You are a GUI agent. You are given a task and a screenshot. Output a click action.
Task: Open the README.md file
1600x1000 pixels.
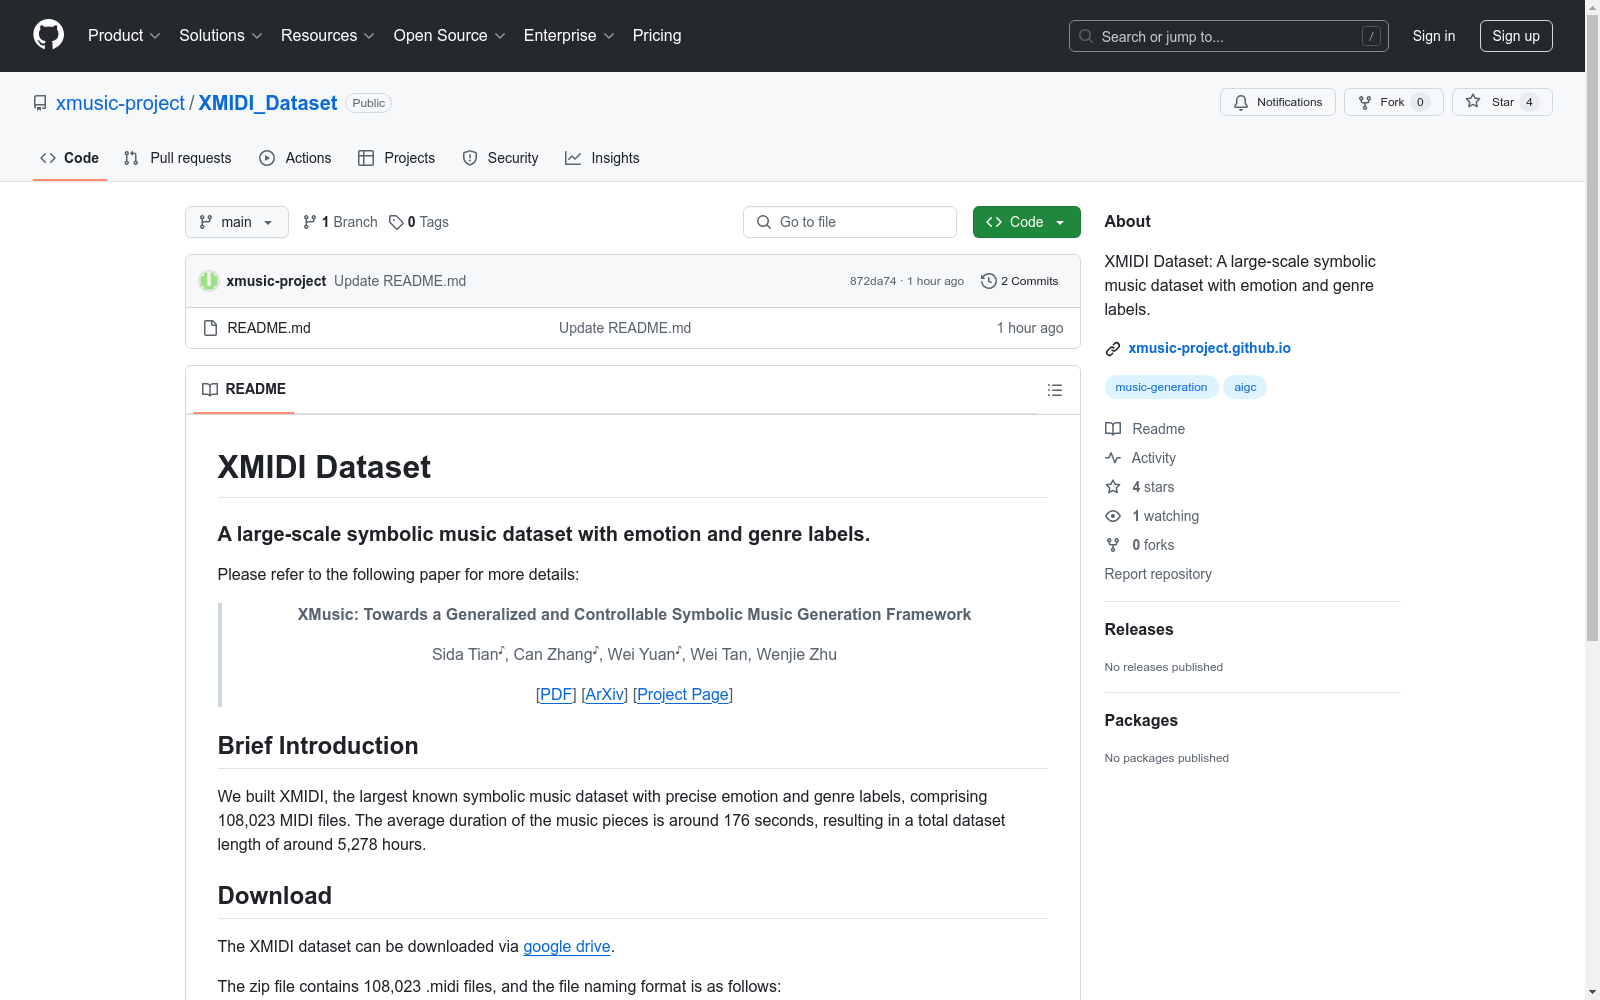[x=269, y=328]
